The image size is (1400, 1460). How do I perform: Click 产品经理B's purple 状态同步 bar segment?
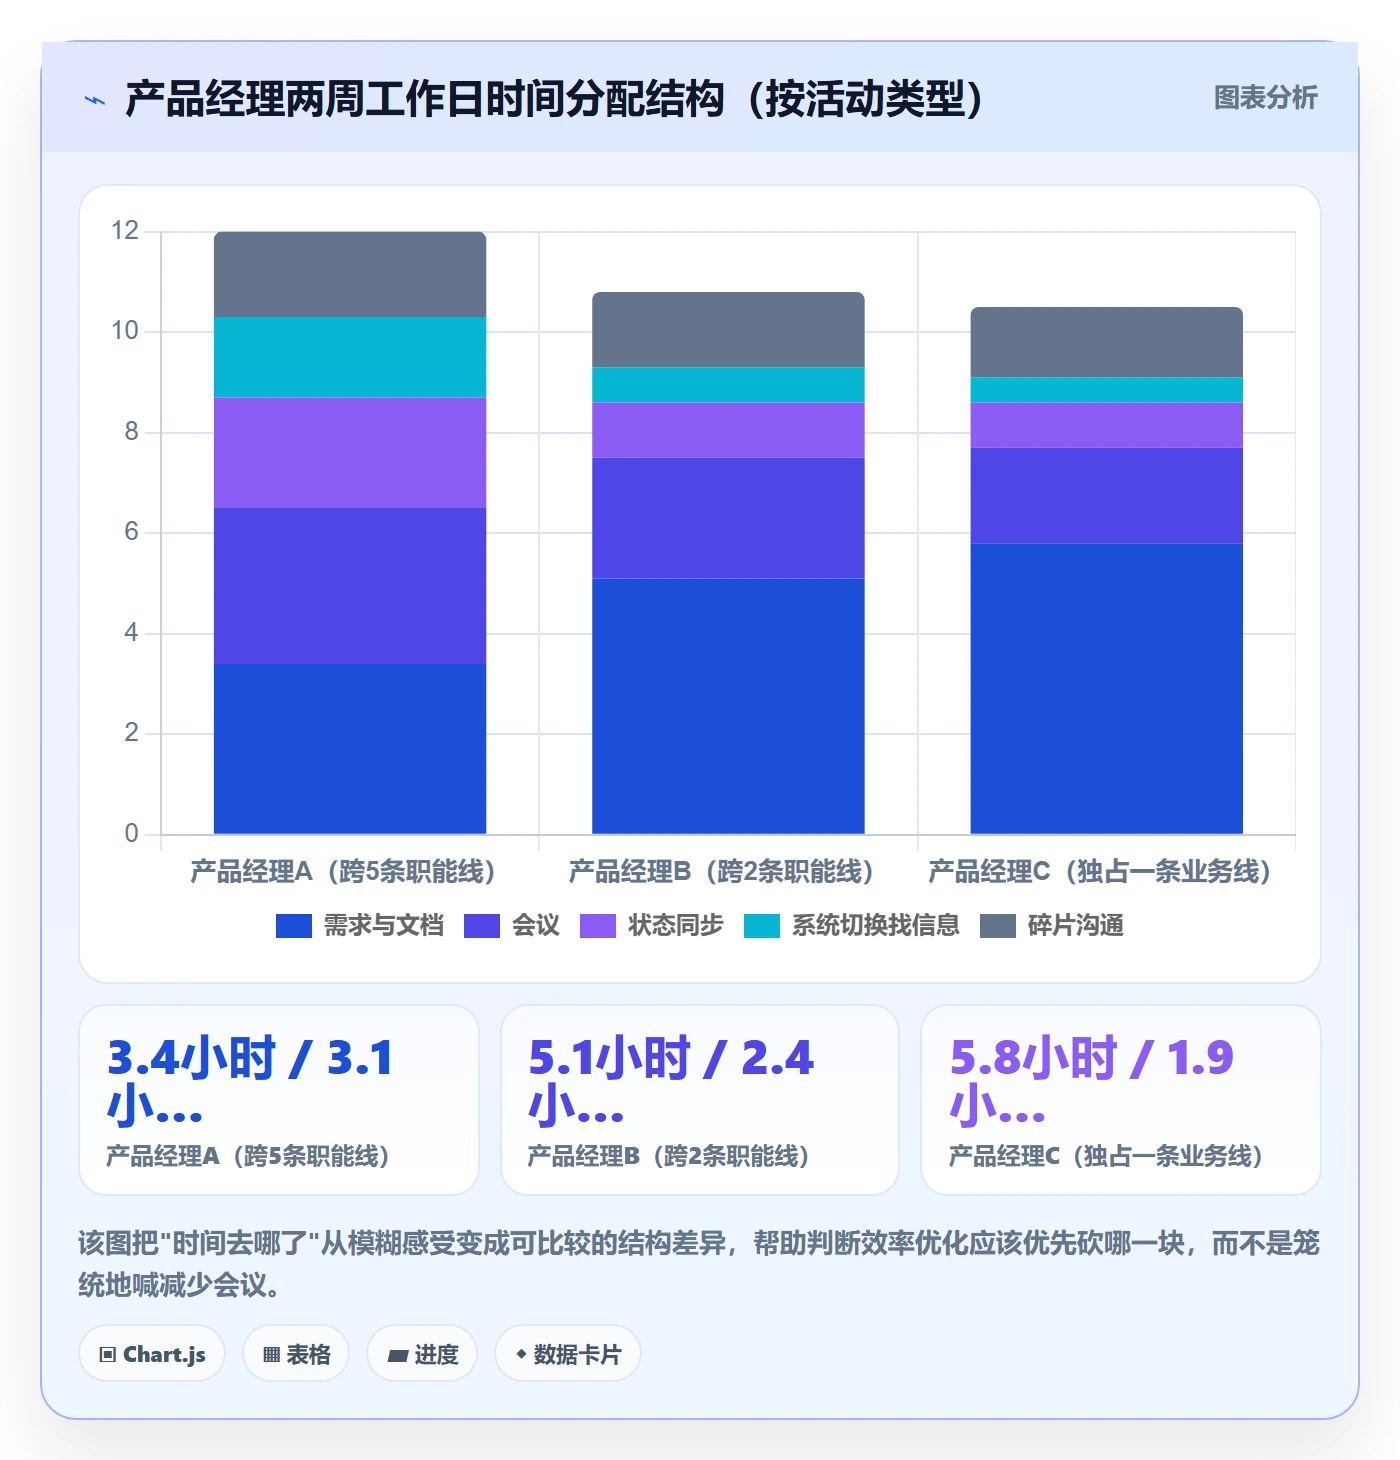click(x=728, y=430)
